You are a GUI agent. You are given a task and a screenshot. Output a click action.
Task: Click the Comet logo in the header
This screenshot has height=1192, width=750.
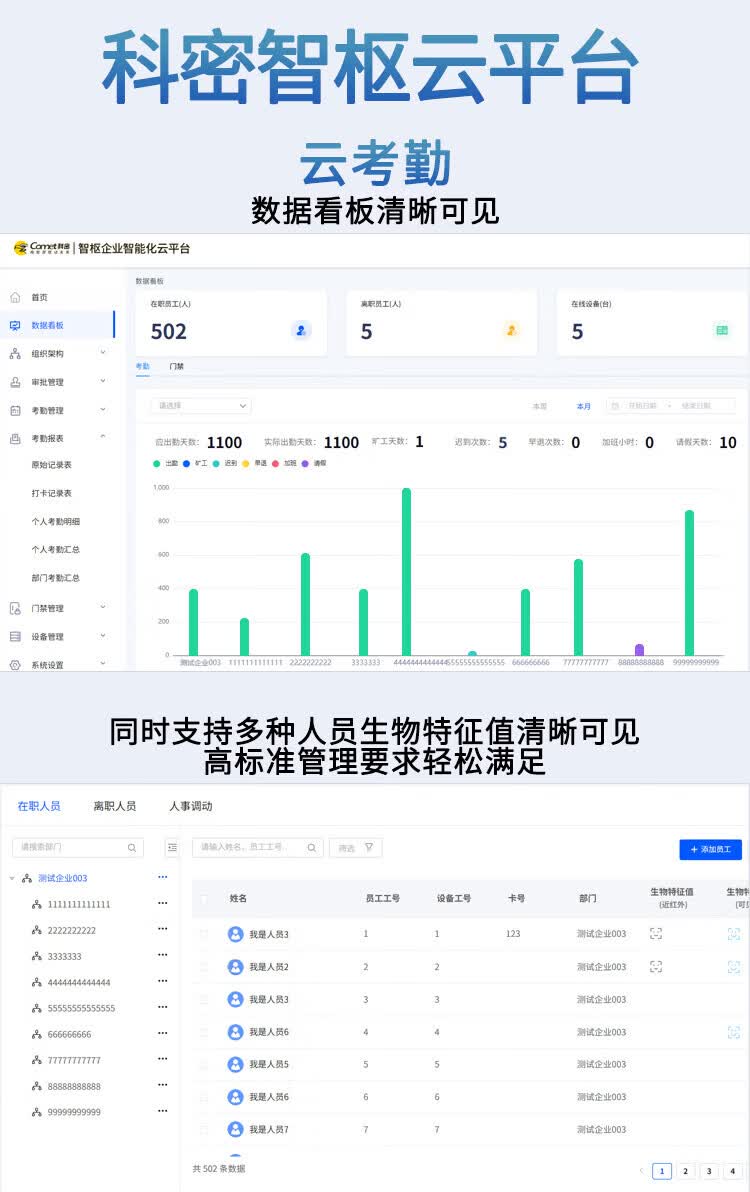point(43,248)
